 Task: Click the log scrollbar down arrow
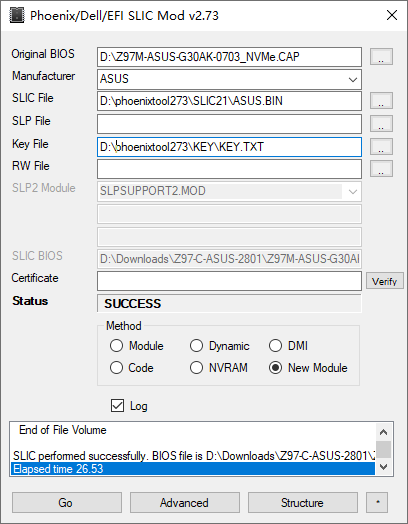[384, 467]
